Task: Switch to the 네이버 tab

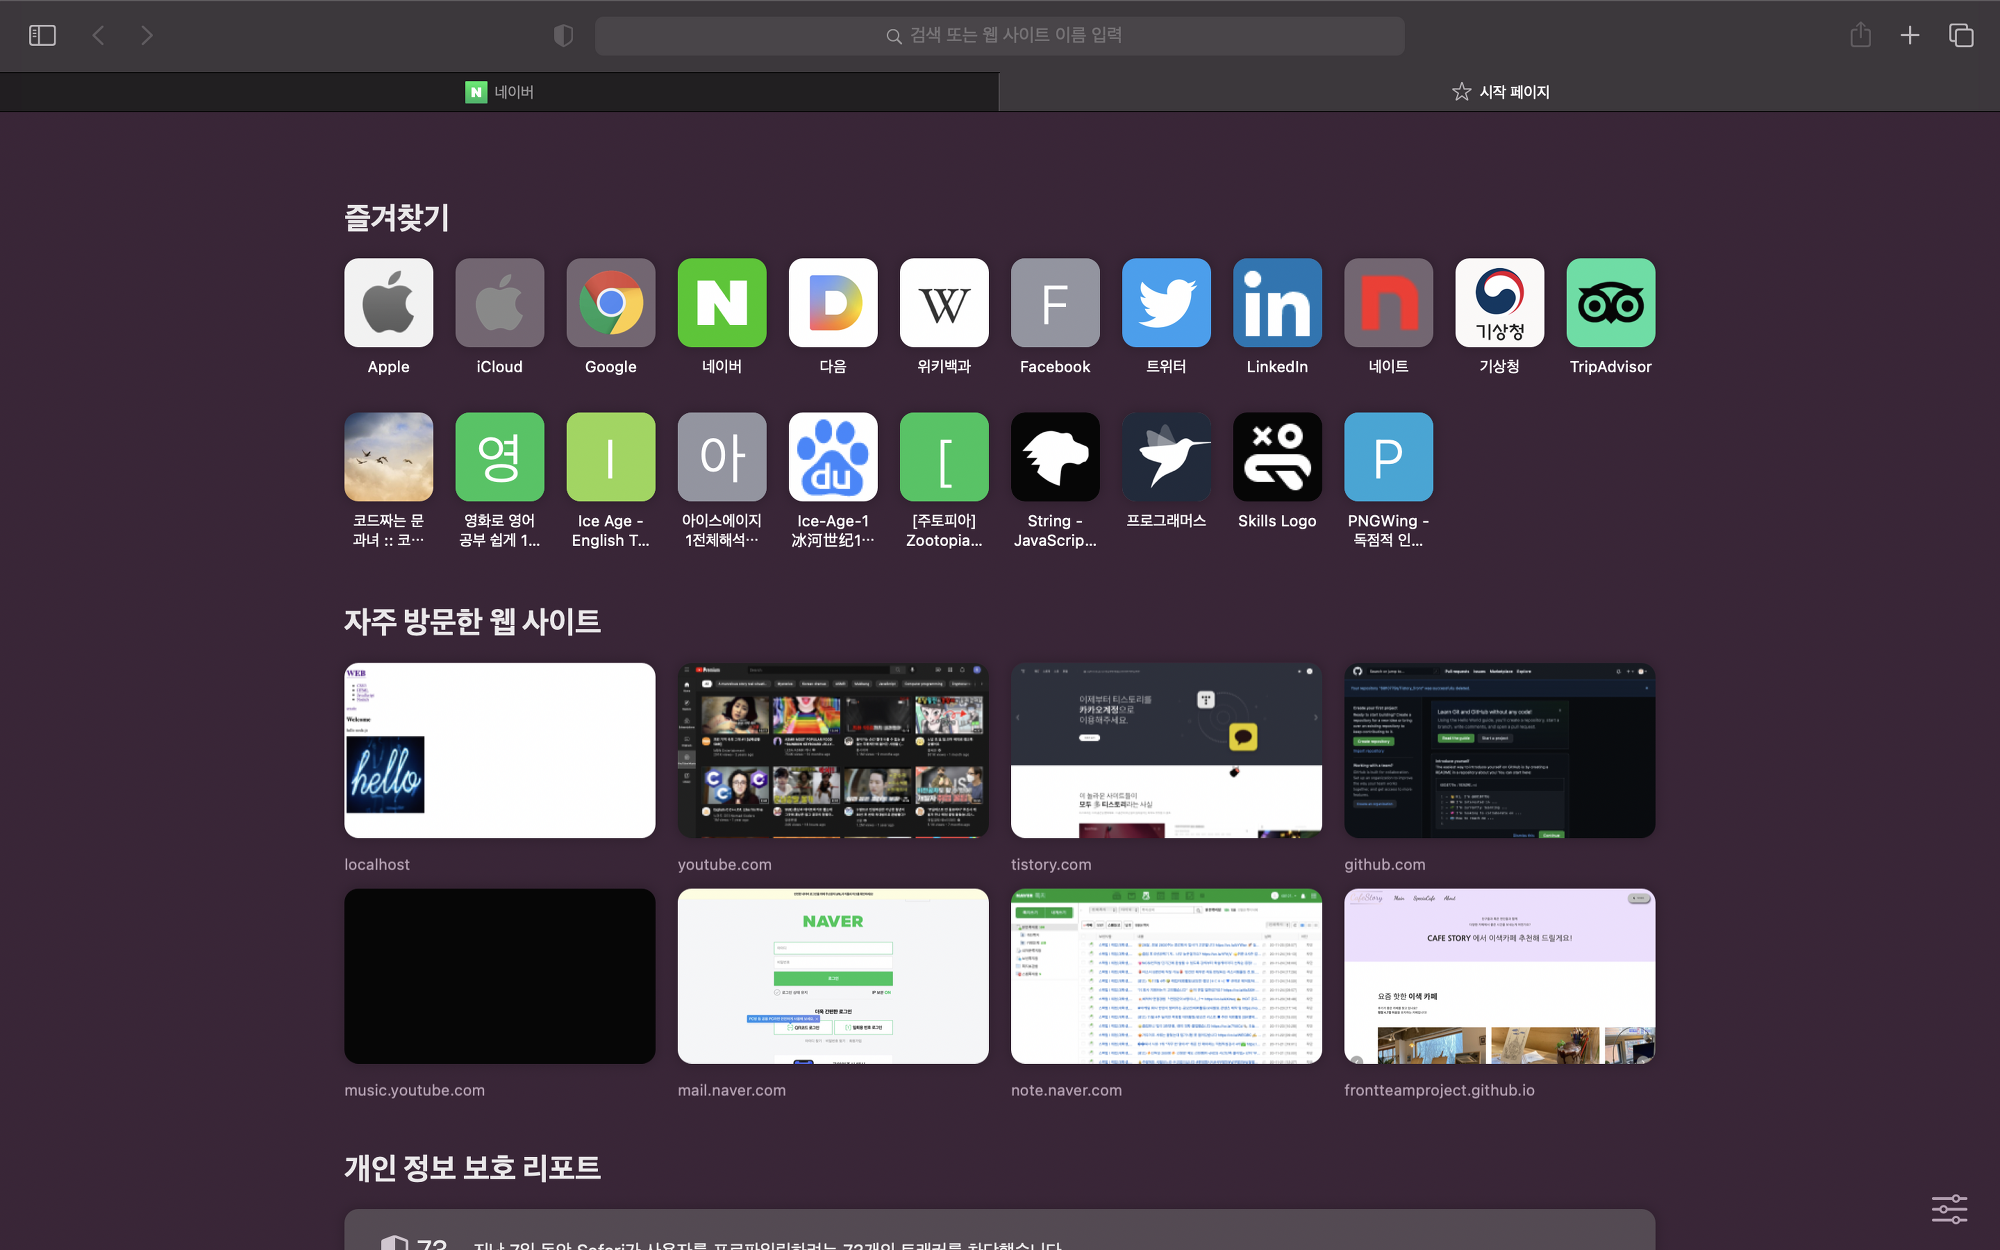Action: click(x=500, y=92)
